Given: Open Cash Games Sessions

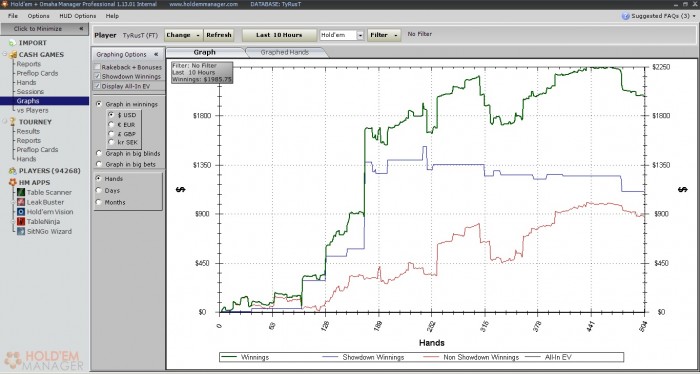Looking at the screenshot, I should tap(30, 91).
